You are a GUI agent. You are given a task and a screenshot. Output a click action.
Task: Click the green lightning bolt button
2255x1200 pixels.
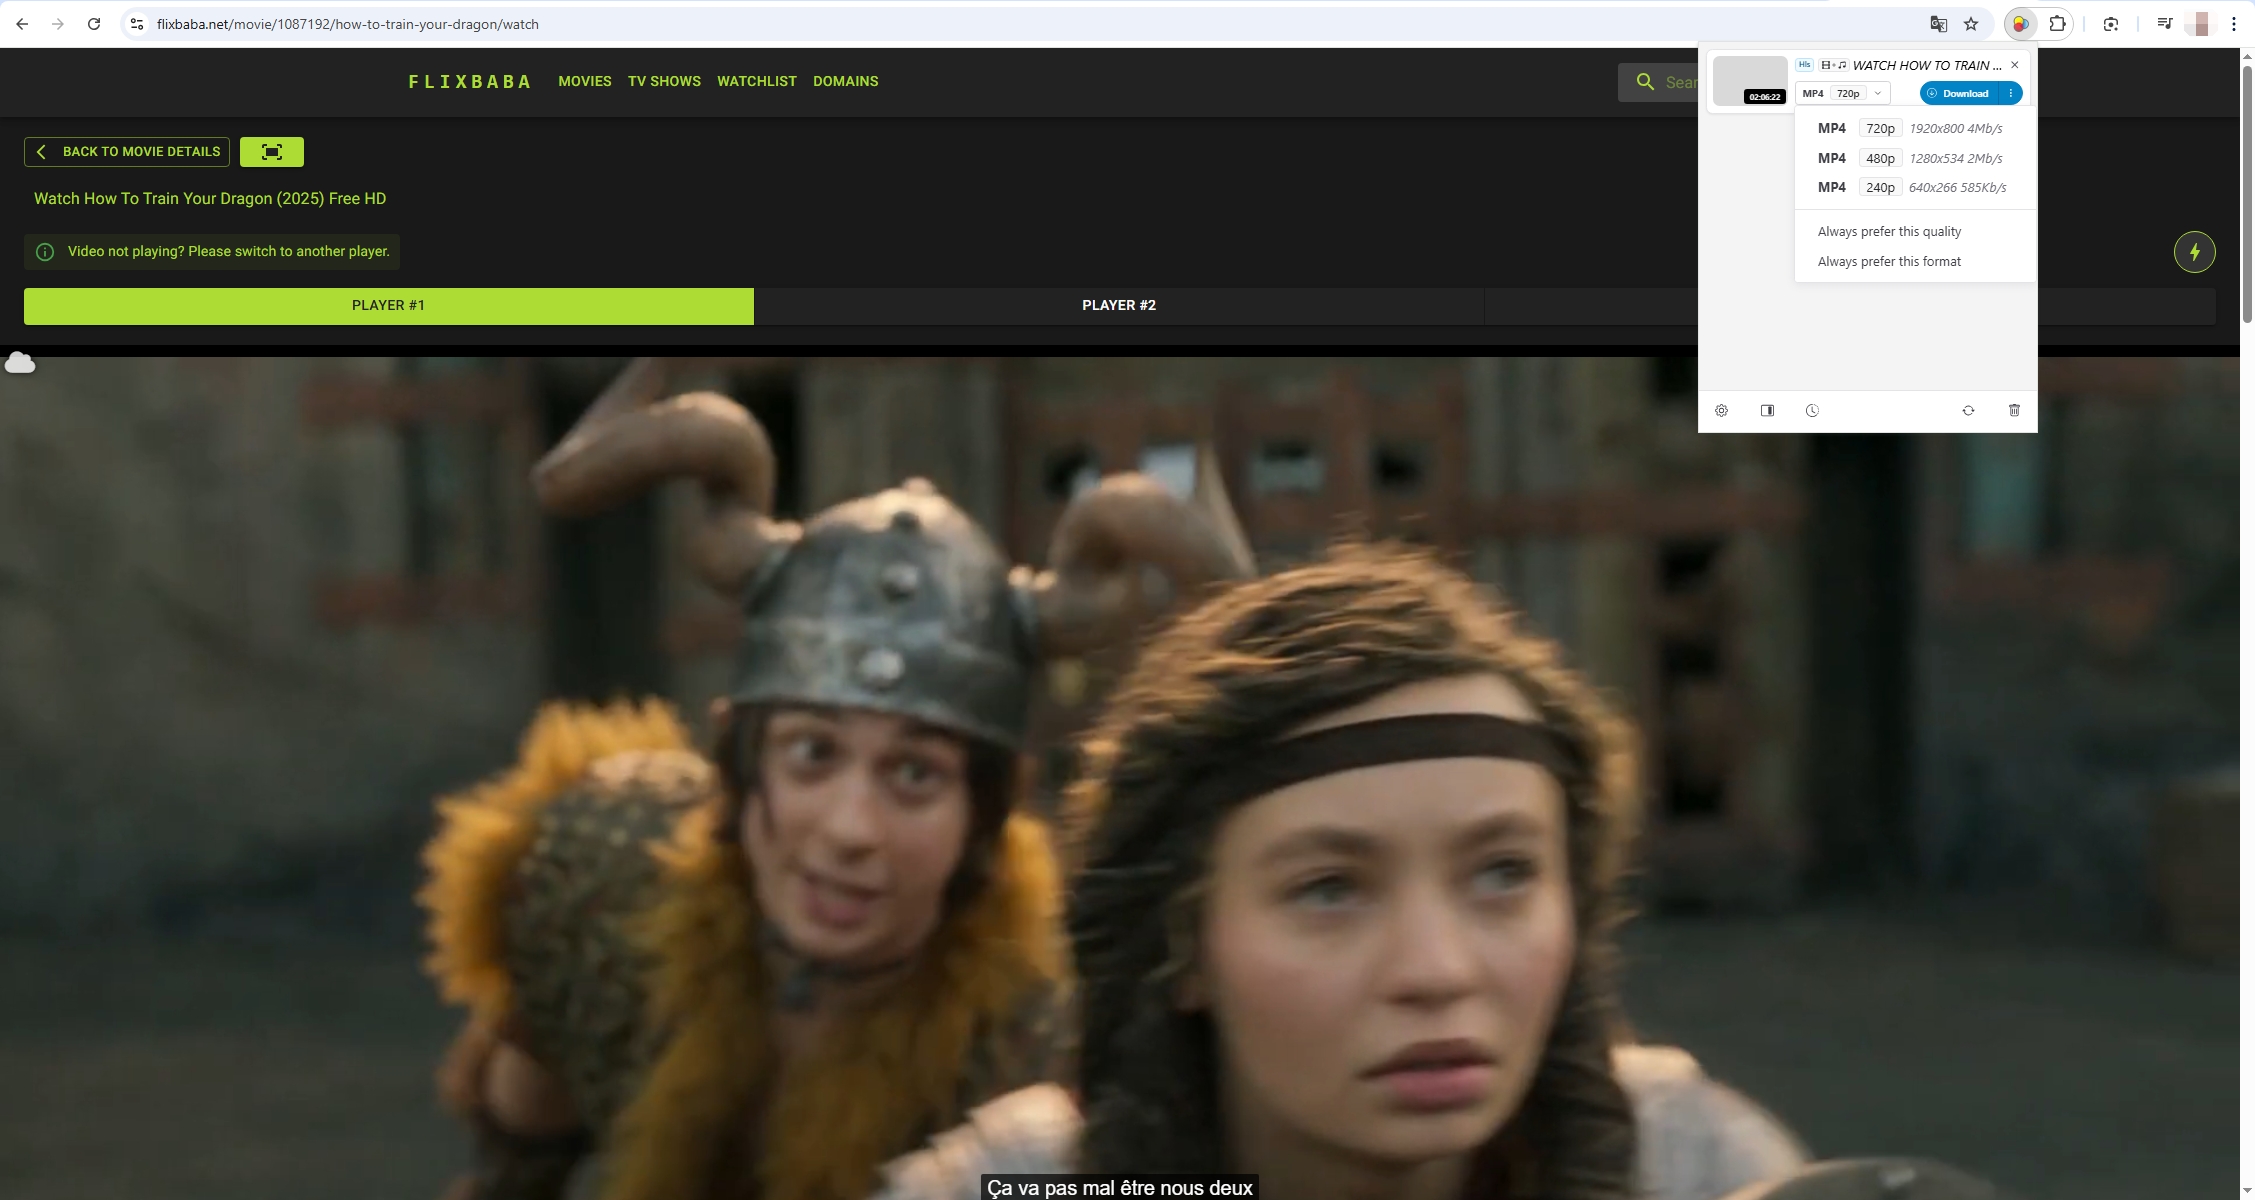coord(2194,252)
